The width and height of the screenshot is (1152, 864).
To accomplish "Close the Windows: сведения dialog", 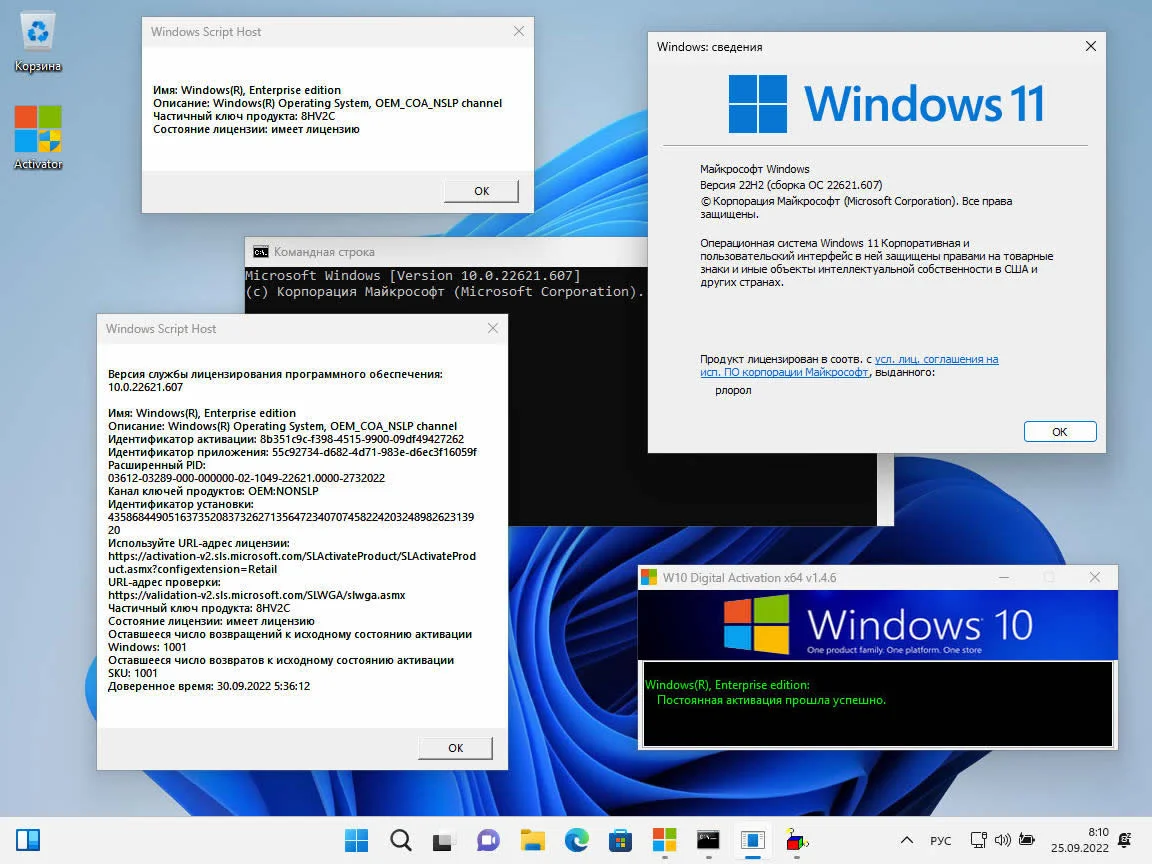I will [1091, 46].
